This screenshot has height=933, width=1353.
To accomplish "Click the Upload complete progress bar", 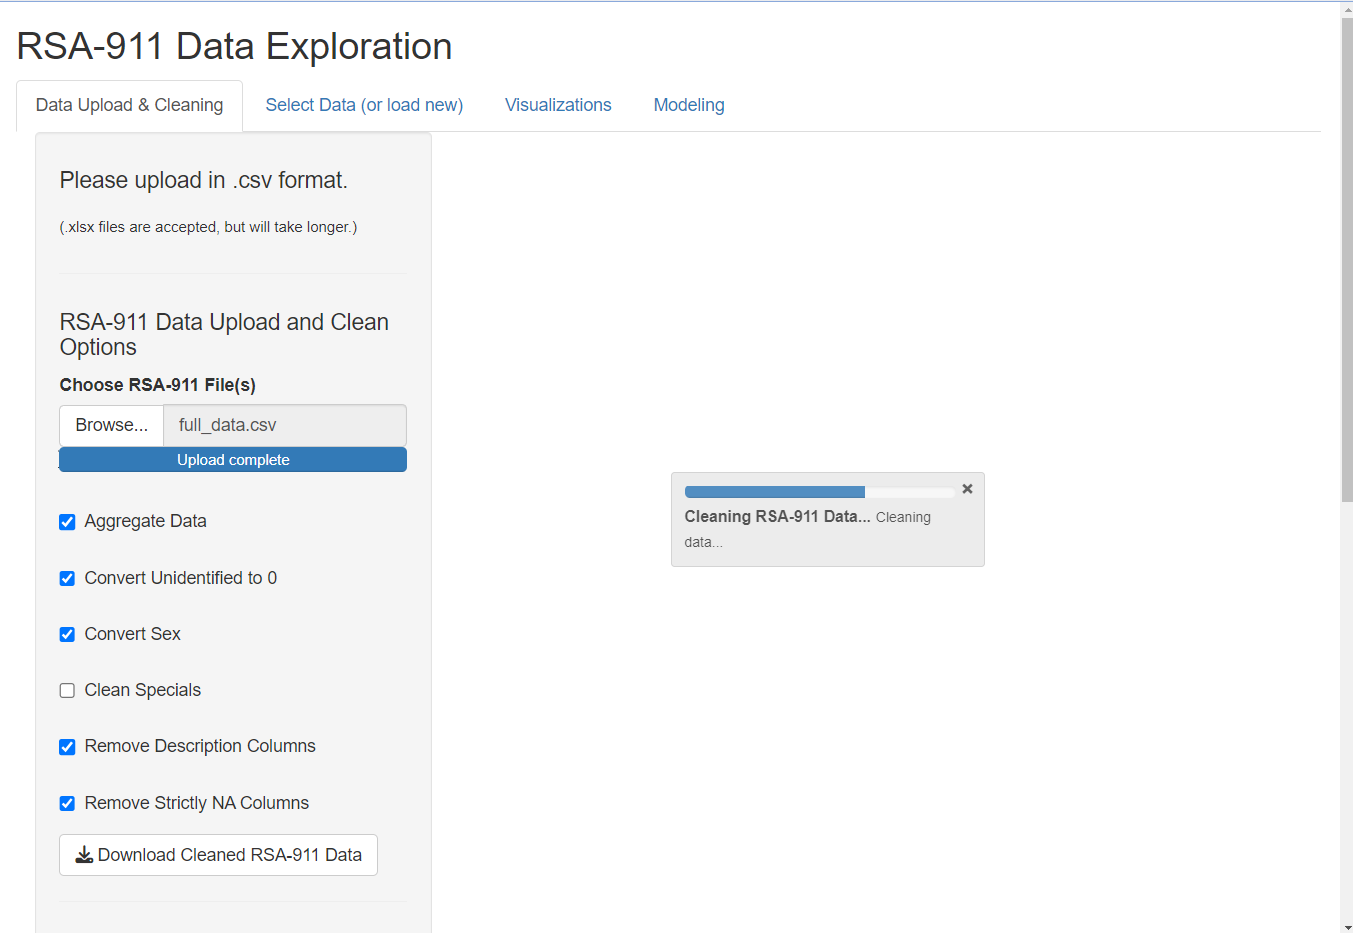I will [233, 460].
